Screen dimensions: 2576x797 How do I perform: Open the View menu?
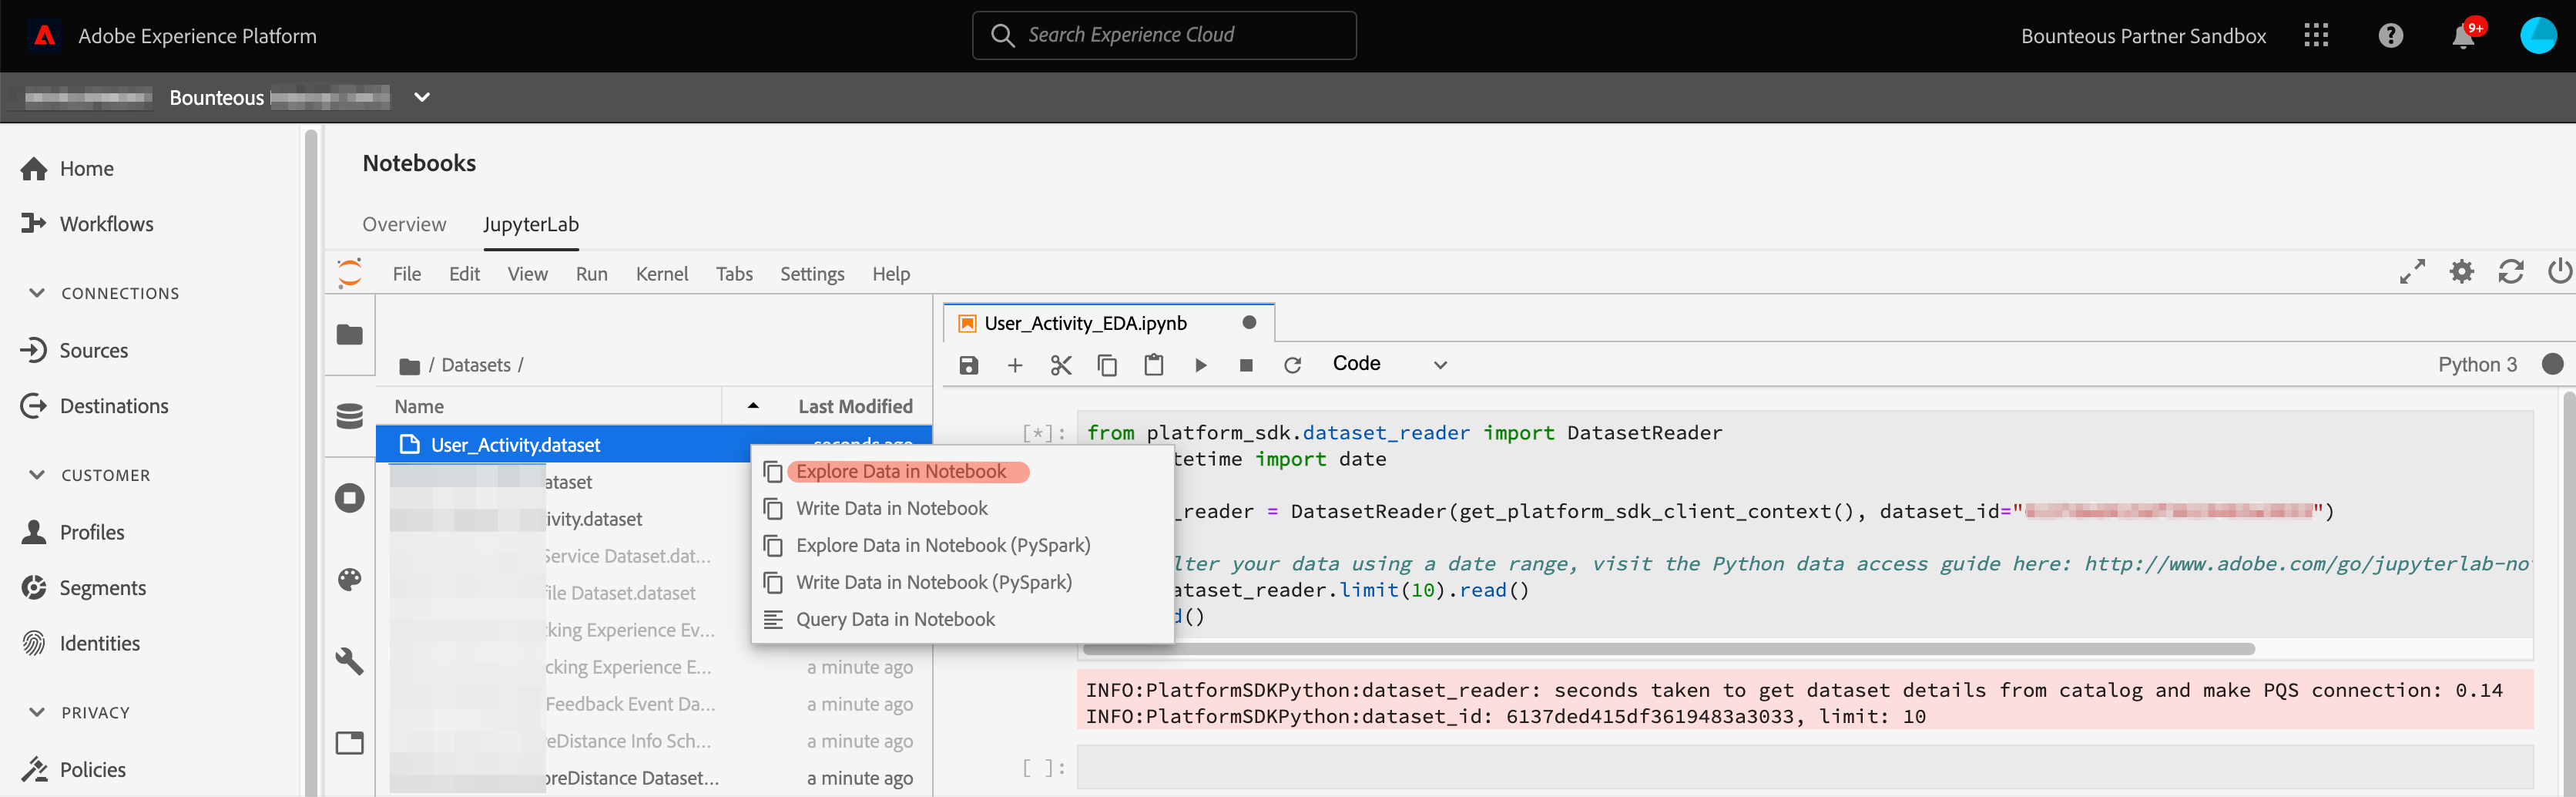527,274
